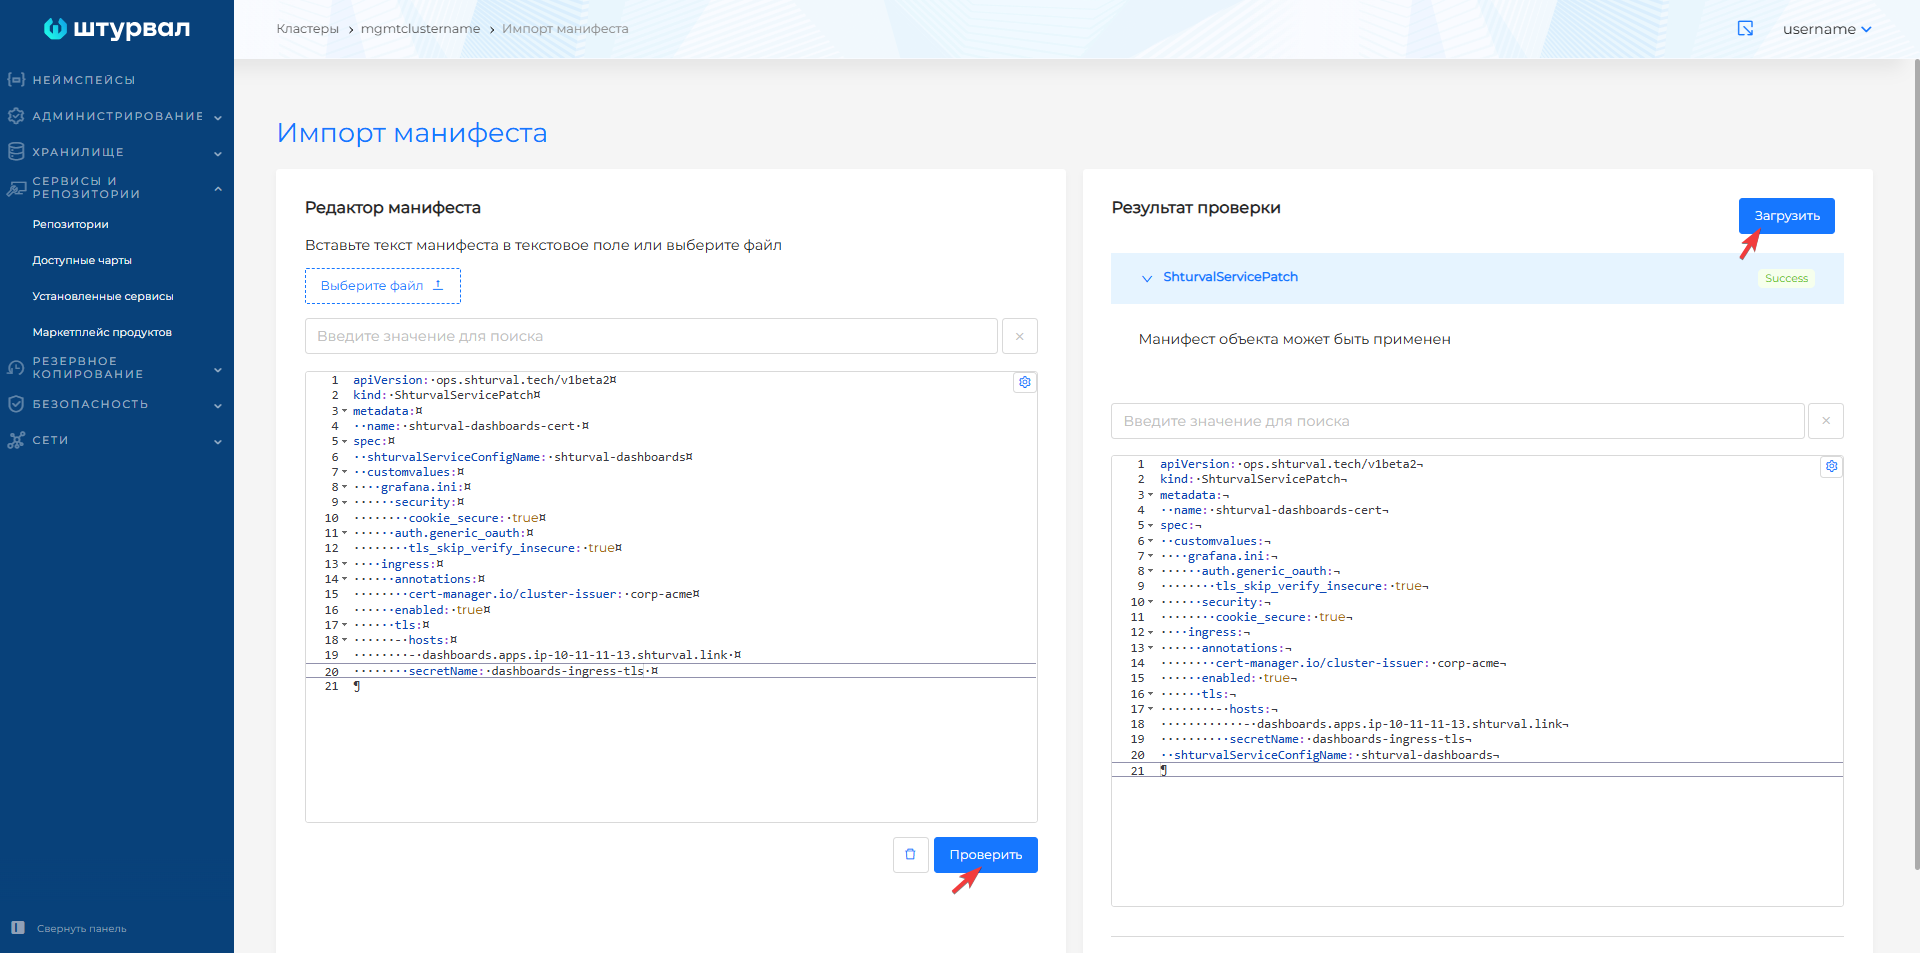Open the username dropdown menu
Image resolution: width=1920 pixels, height=953 pixels.
coord(1826,29)
